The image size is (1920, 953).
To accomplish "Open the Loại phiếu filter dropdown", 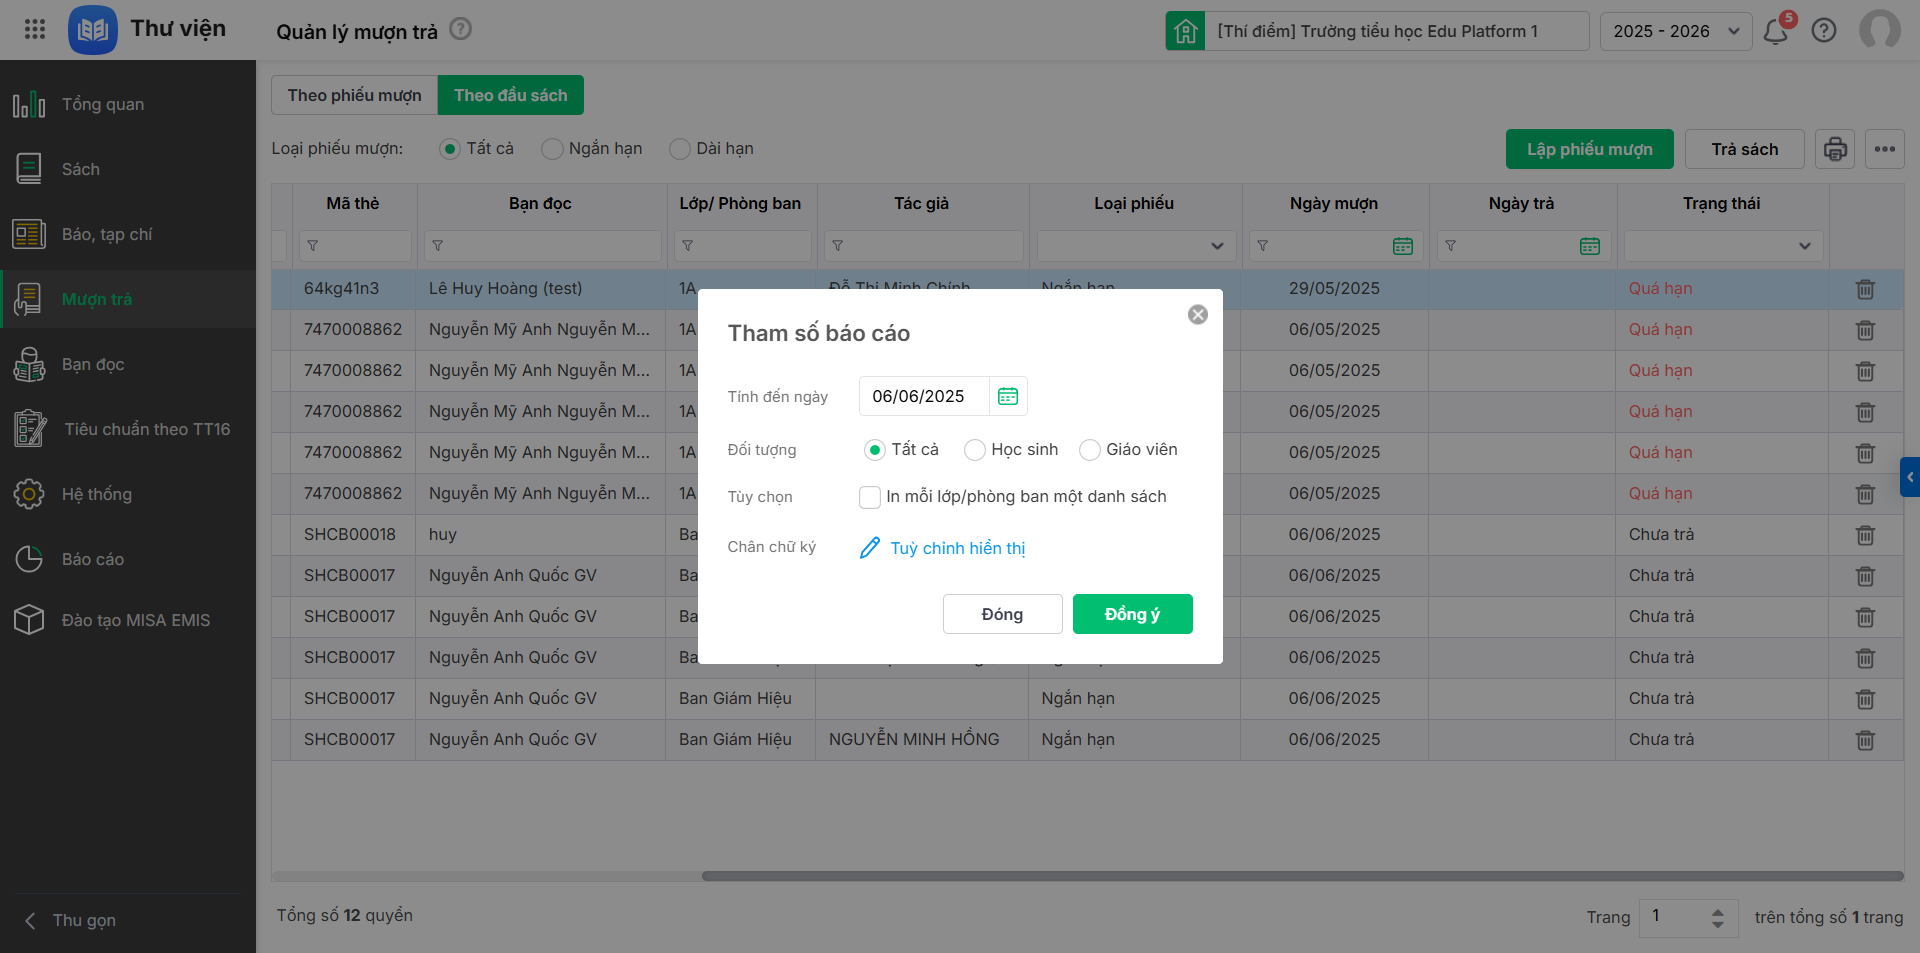I will click(1136, 246).
